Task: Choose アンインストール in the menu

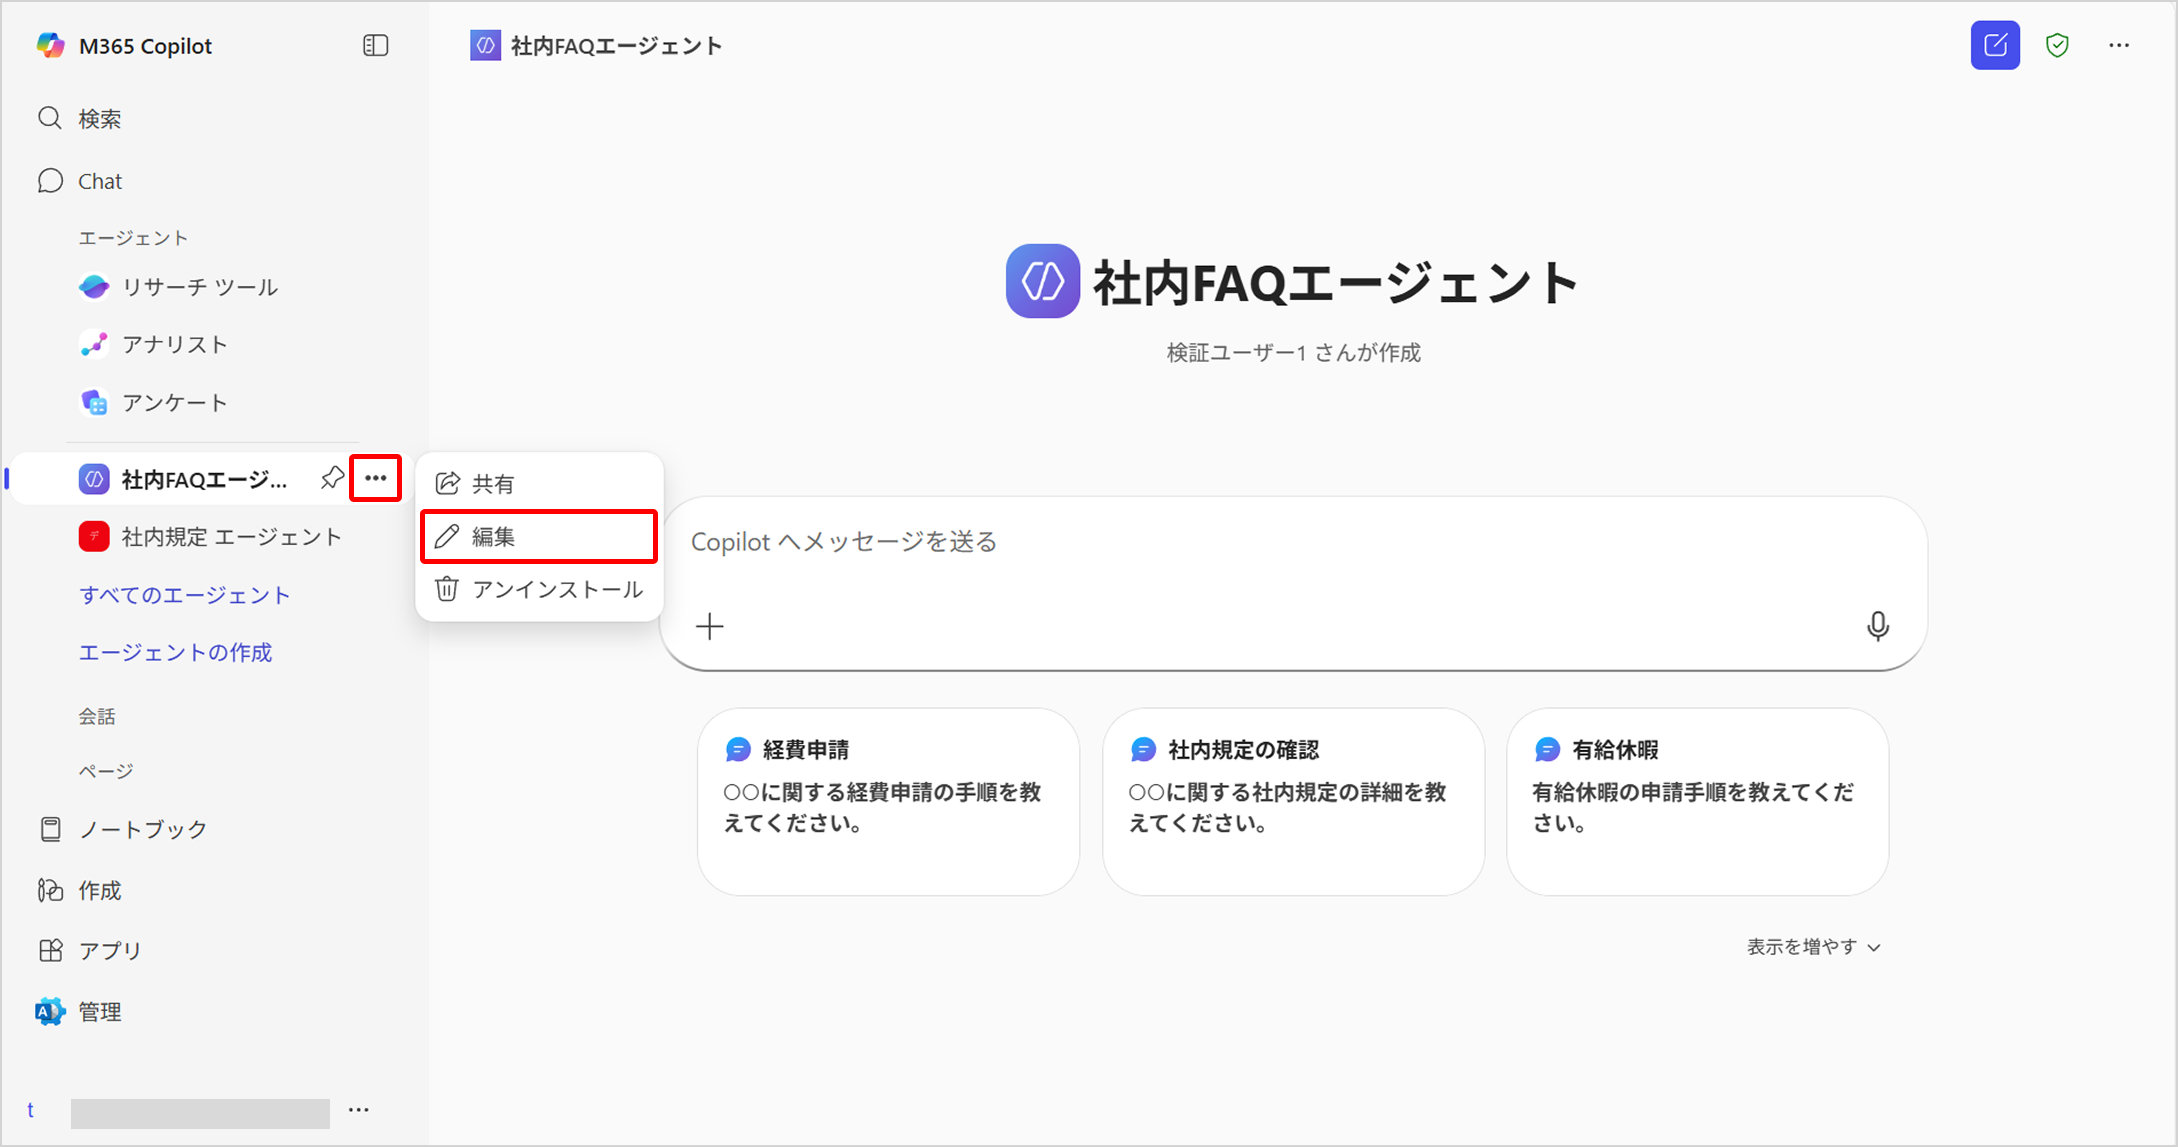Action: pos(538,590)
